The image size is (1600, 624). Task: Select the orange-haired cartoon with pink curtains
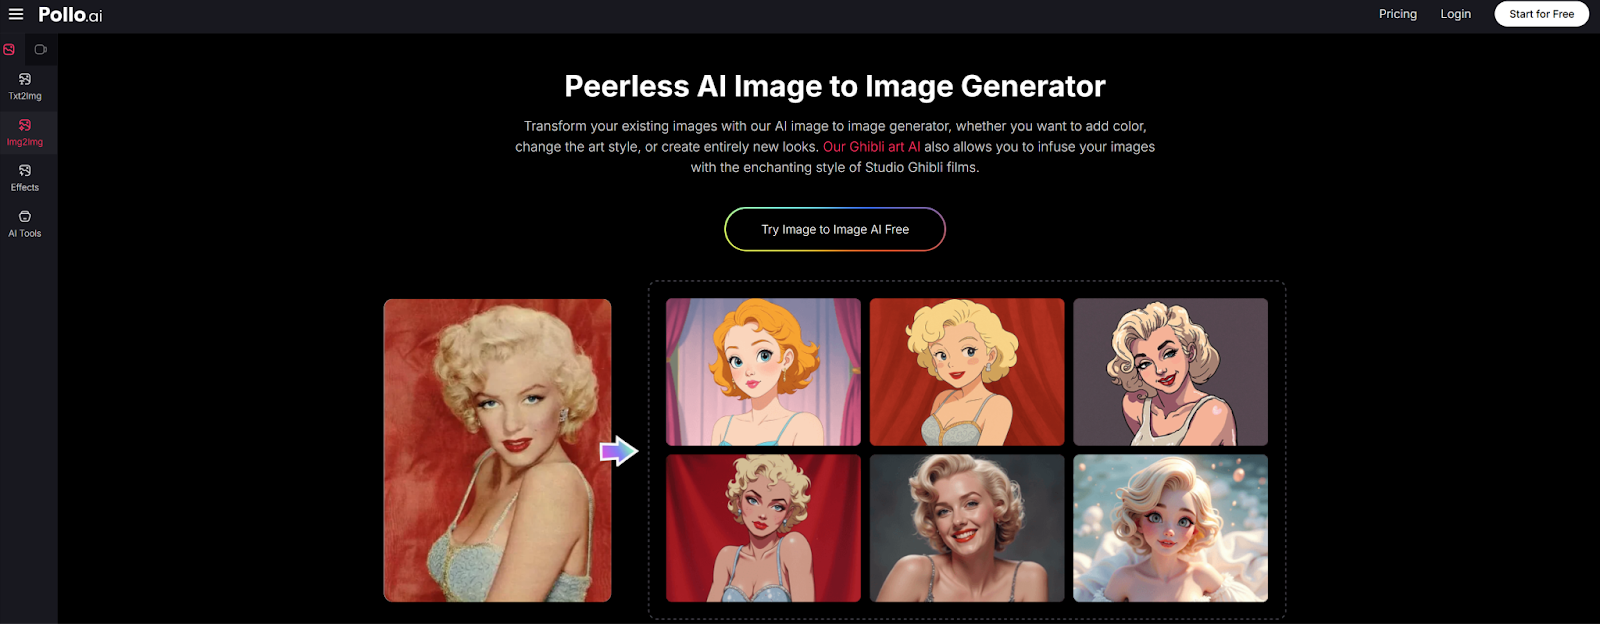pyautogui.click(x=763, y=372)
